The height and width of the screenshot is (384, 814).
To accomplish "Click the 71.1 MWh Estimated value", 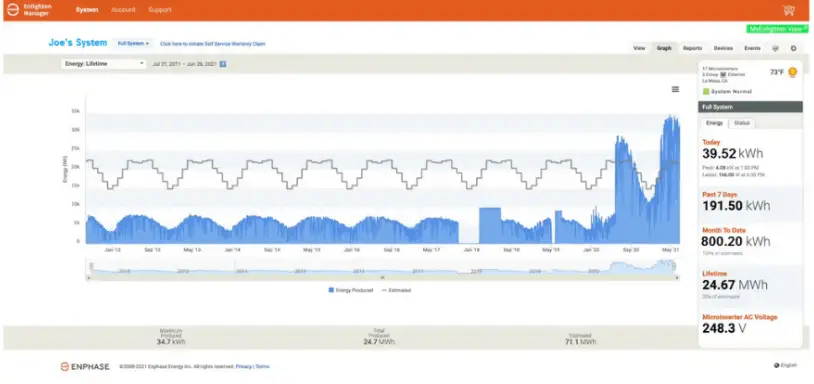I will pyautogui.click(x=580, y=342).
